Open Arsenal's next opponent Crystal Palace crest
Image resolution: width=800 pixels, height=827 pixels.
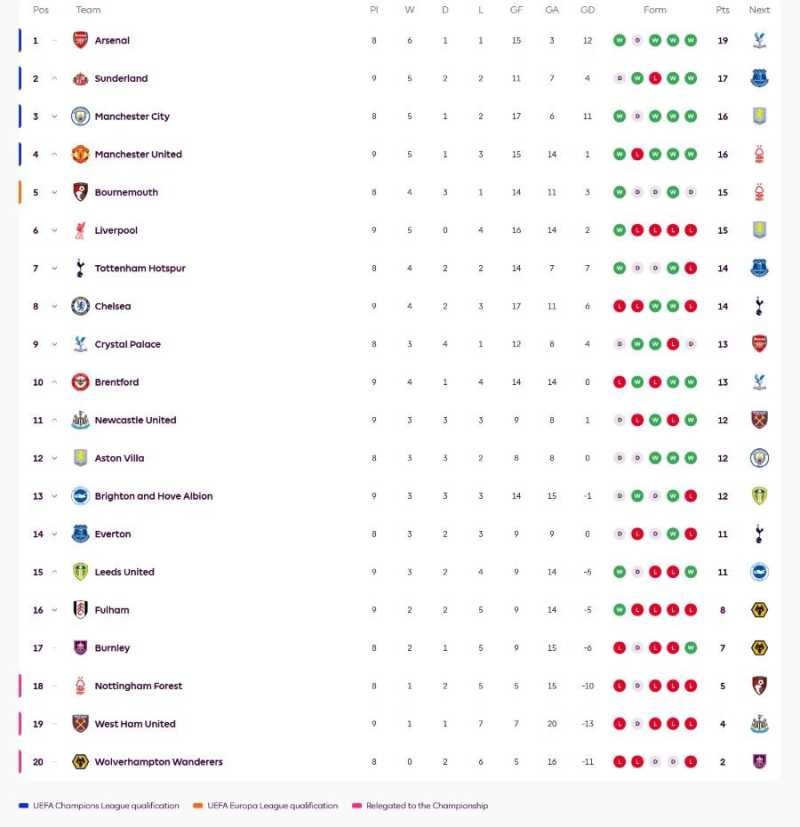[x=759, y=40]
